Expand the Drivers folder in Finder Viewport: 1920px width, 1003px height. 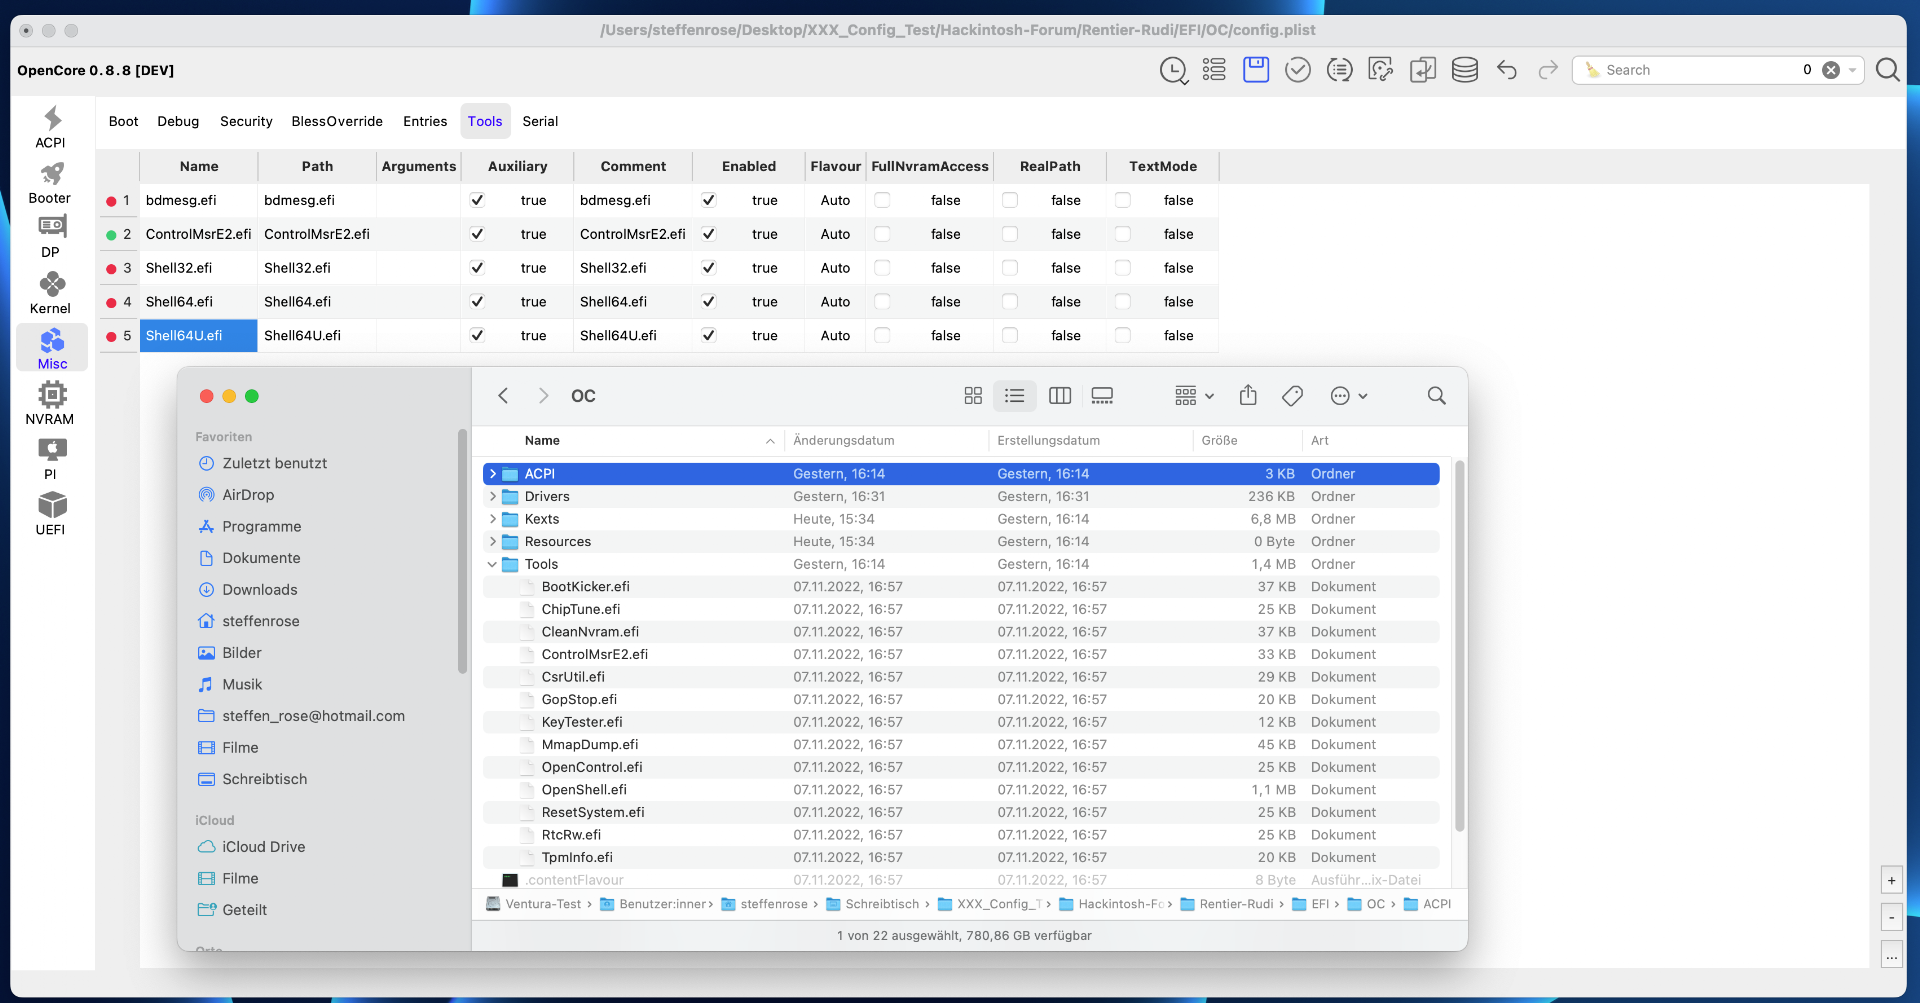(492, 497)
